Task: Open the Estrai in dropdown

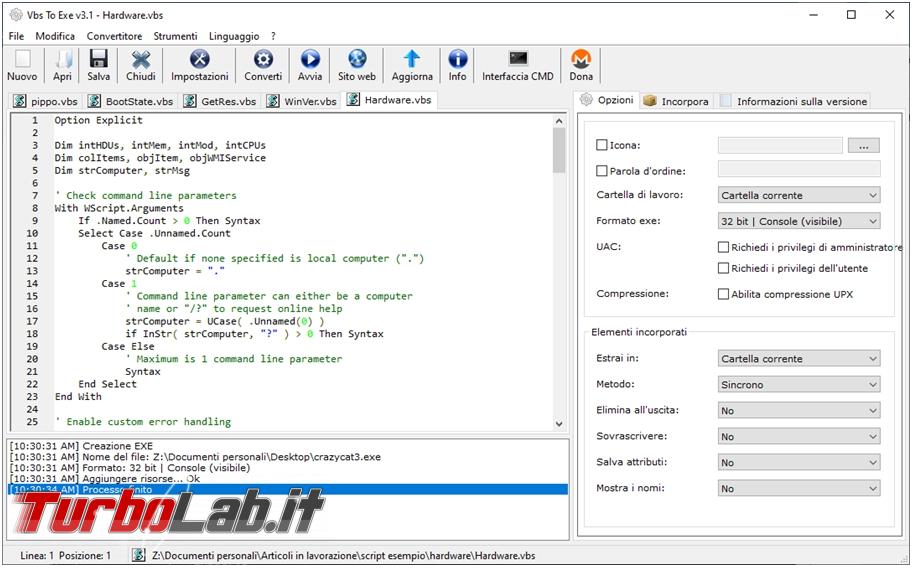Action: click(x=799, y=359)
